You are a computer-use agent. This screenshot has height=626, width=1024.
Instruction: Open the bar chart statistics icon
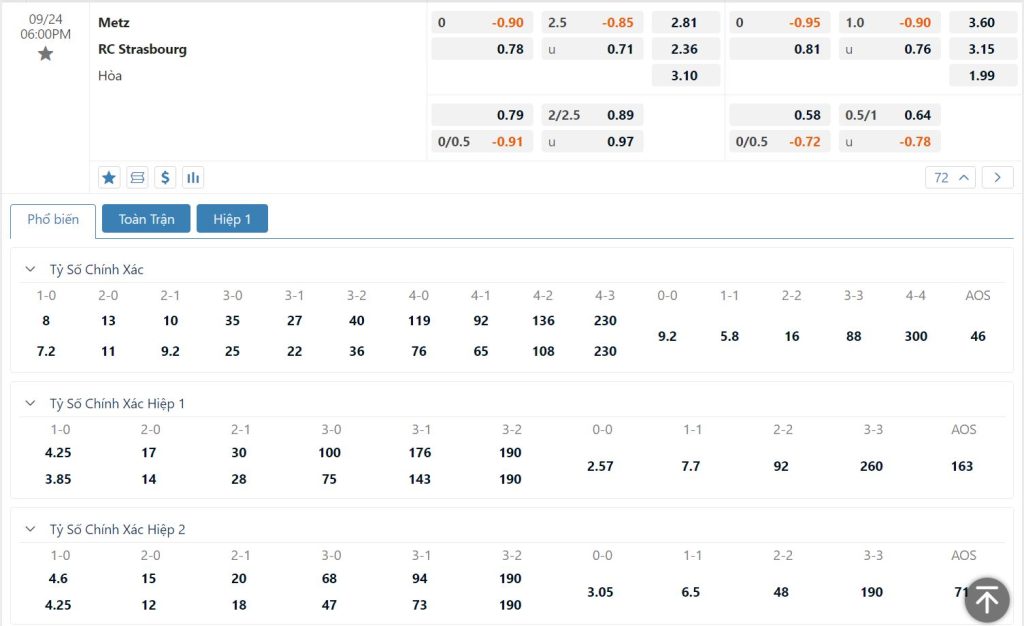click(x=193, y=178)
